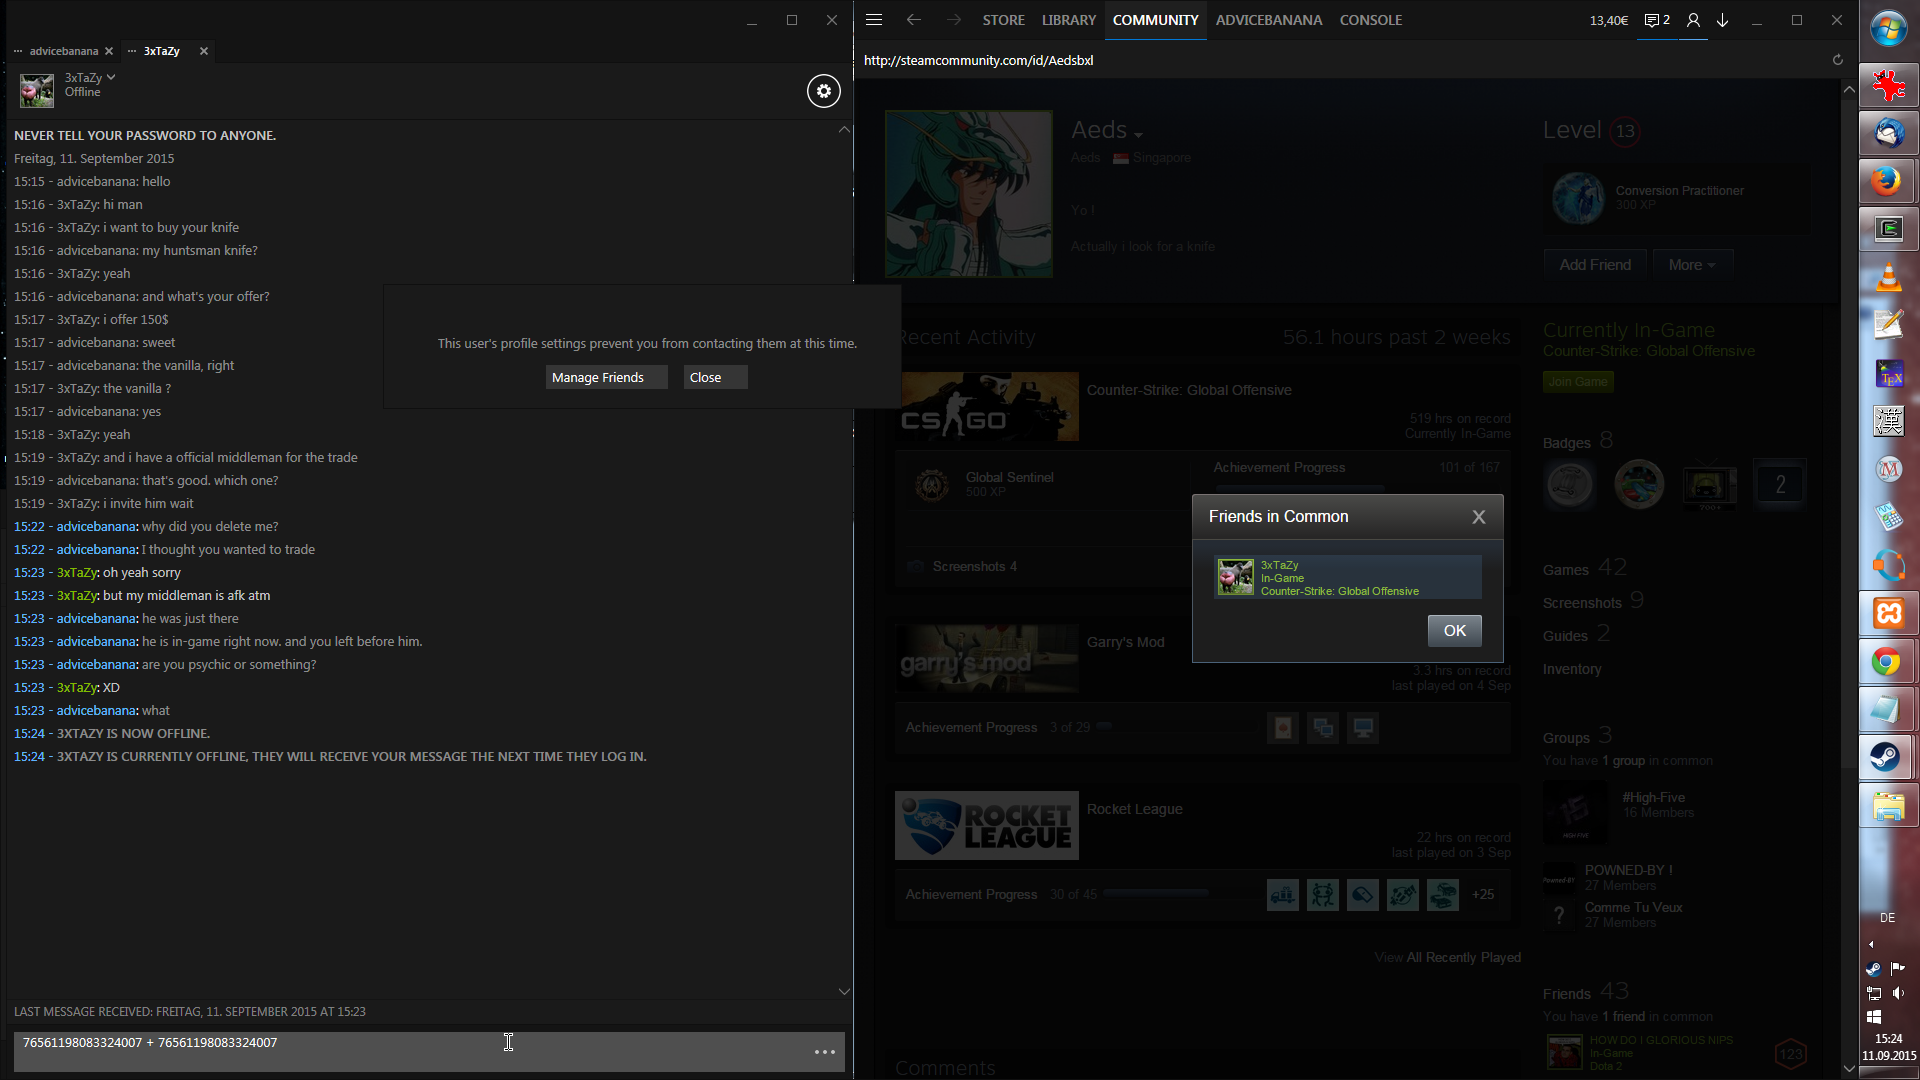The image size is (1920, 1080).
Task: Open Firefox from the taskbar
Action: tap(1887, 181)
